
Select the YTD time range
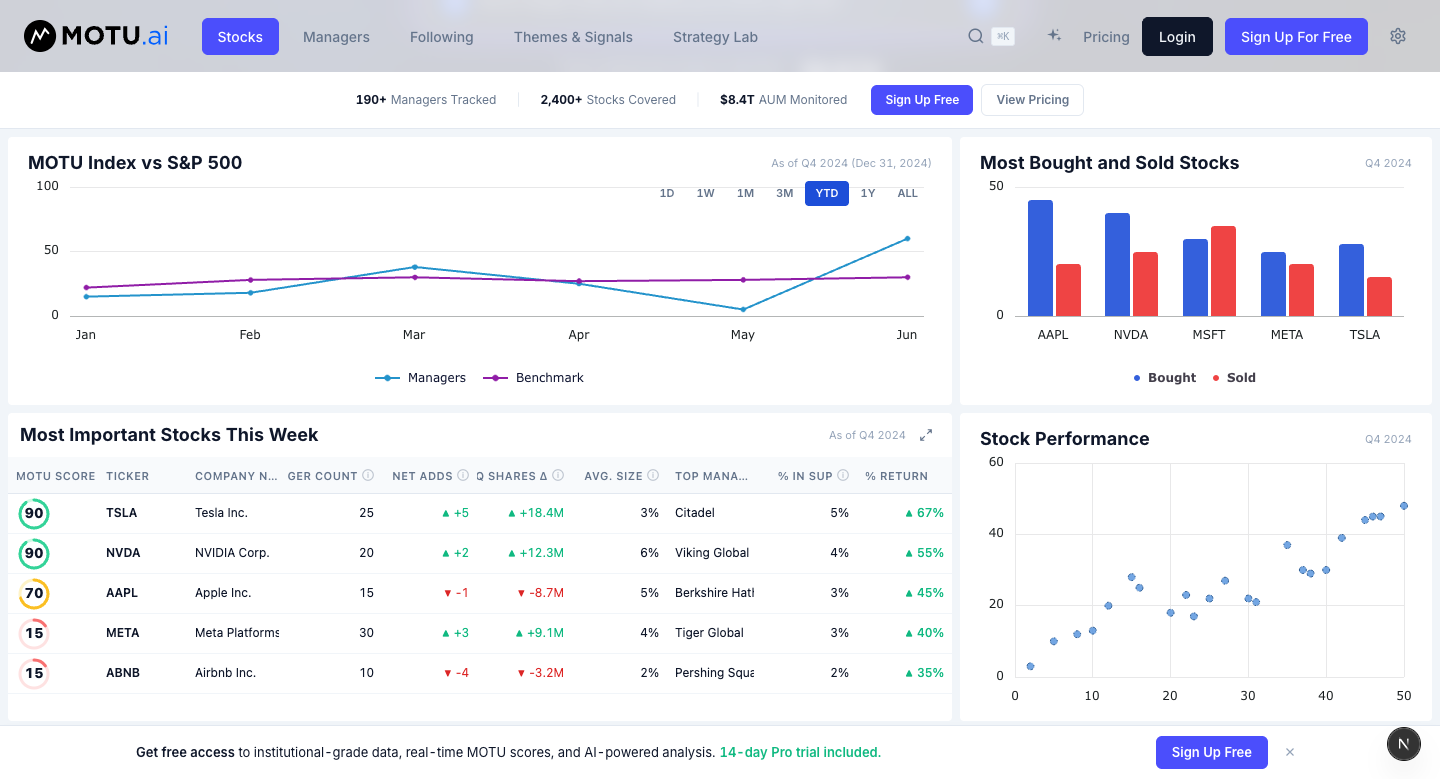[827, 193]
